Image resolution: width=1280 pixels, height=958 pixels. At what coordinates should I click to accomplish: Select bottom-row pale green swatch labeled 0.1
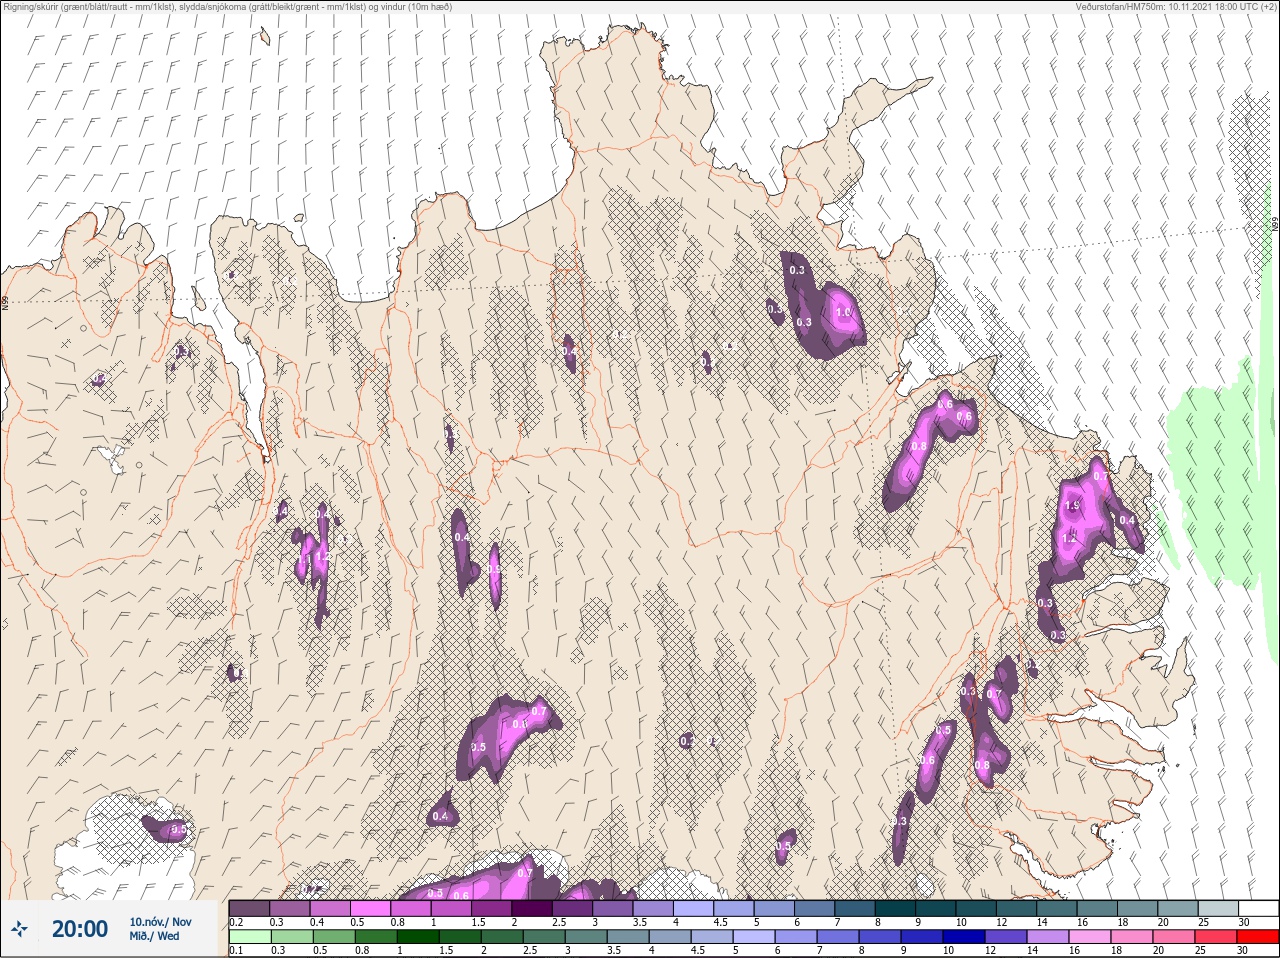pos(250,938)
